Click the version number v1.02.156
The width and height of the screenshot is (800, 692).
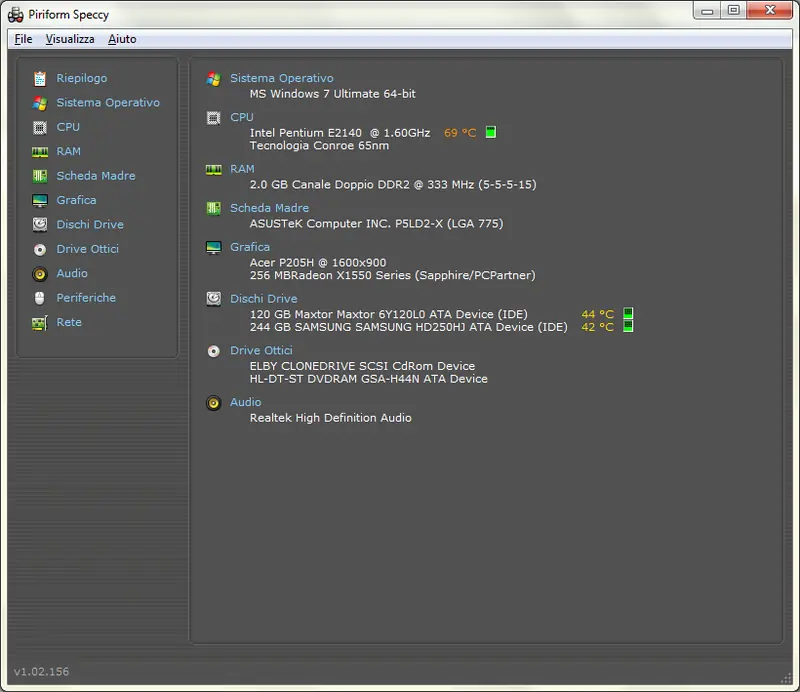(x=41, y=671)
